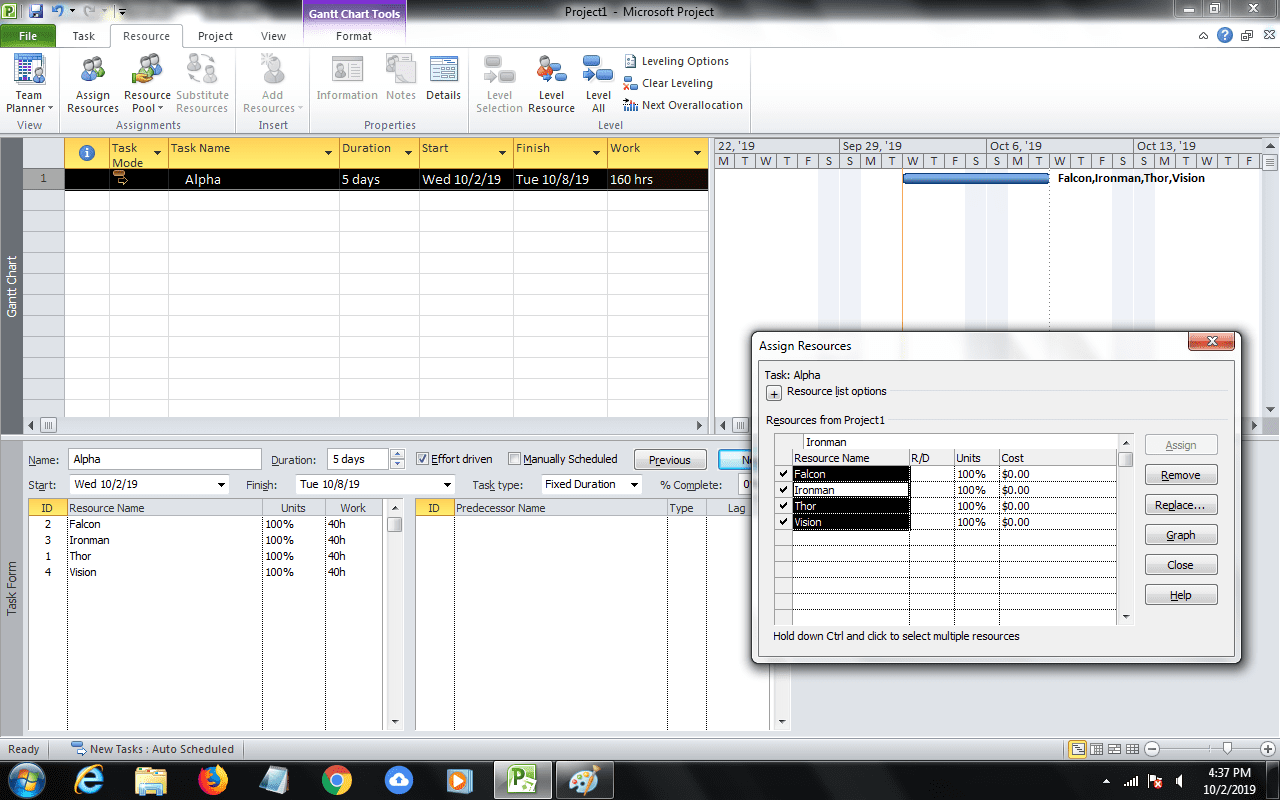This screenshot has width=1280, height=800.
Task: Switch to Gantt Chart view in status bar
Action: coord(1078,749)
